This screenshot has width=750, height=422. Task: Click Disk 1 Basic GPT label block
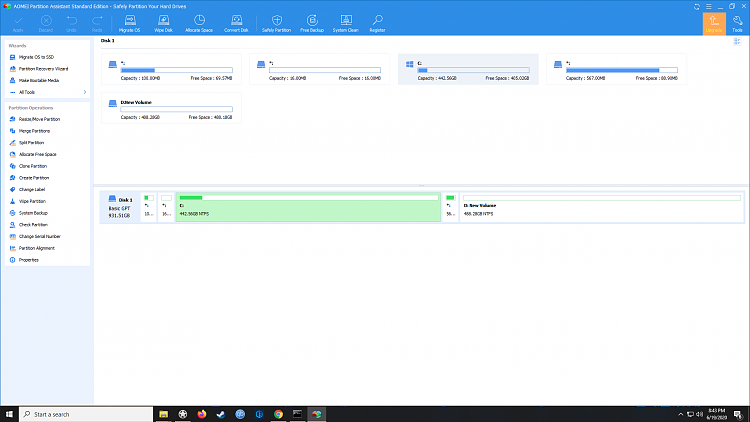[120, 207]
